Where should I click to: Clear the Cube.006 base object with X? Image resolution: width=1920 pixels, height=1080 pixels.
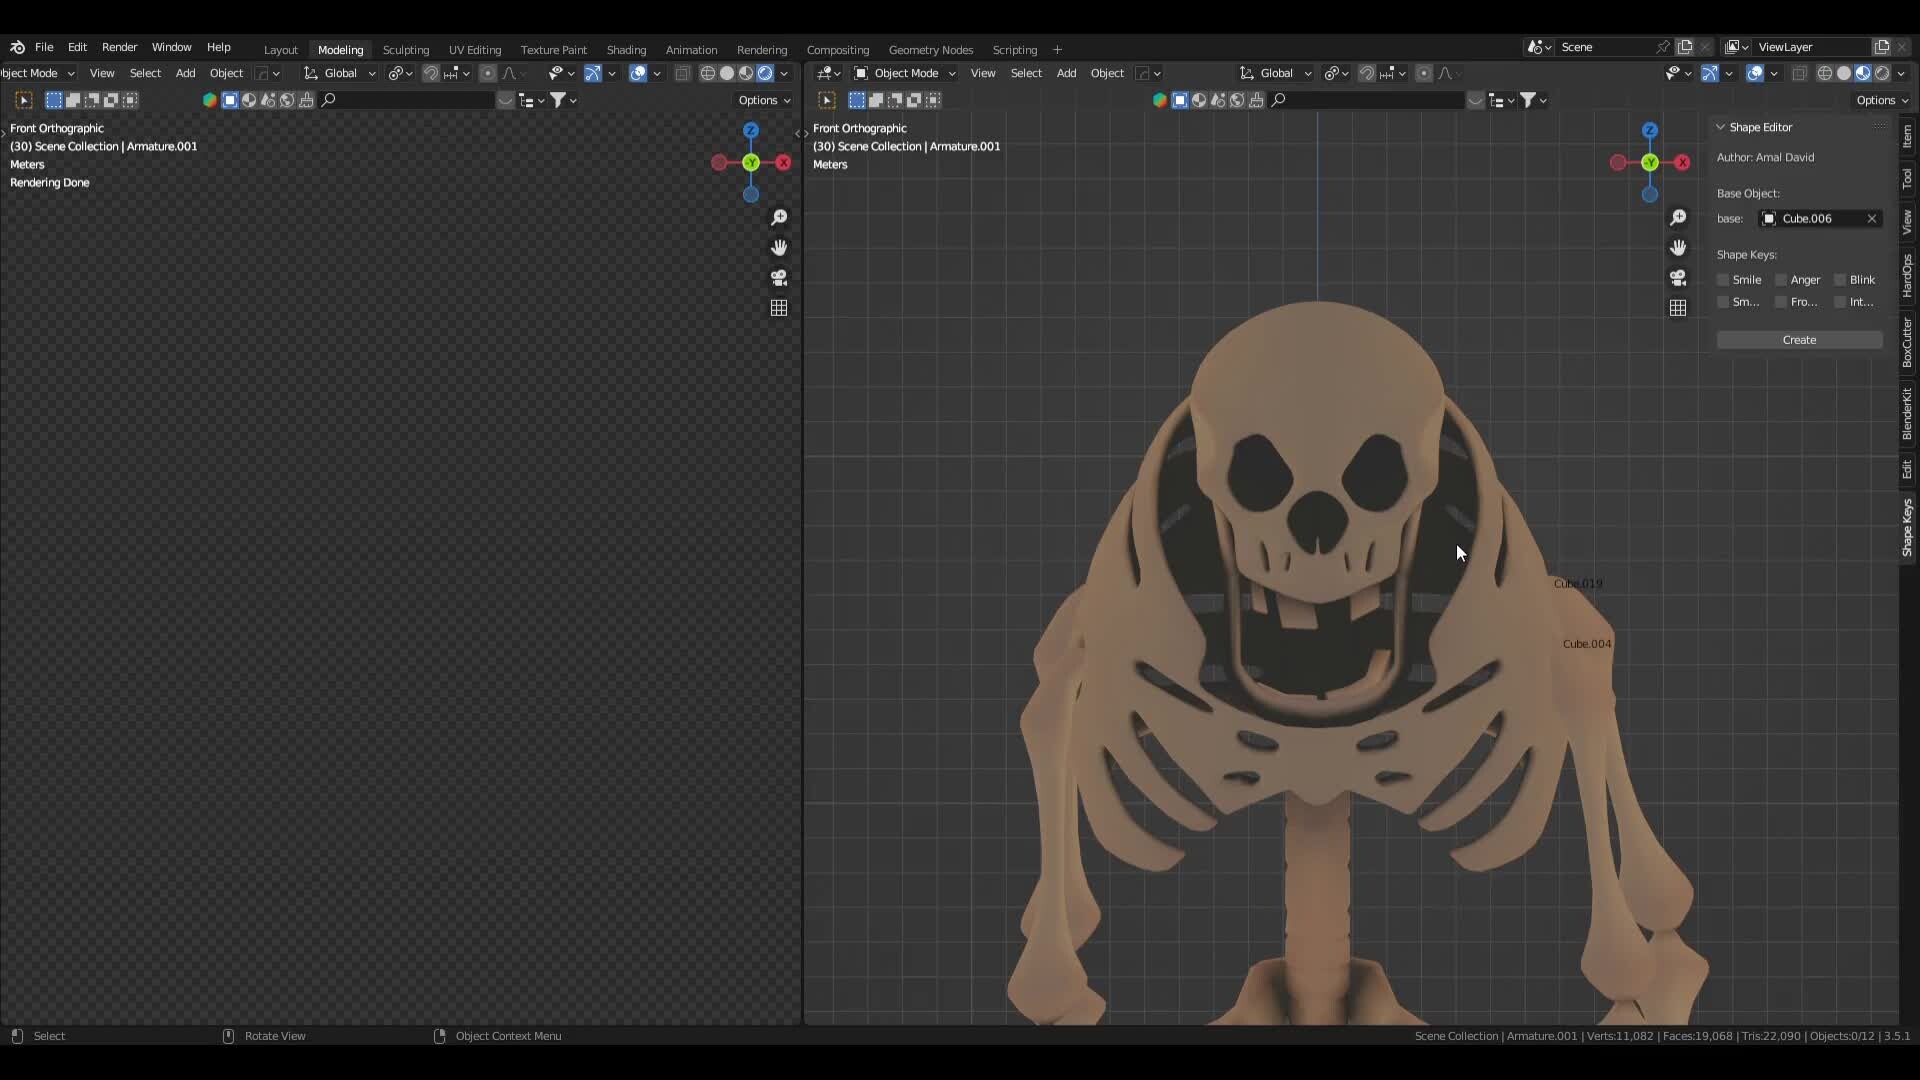pos(1871,218)
